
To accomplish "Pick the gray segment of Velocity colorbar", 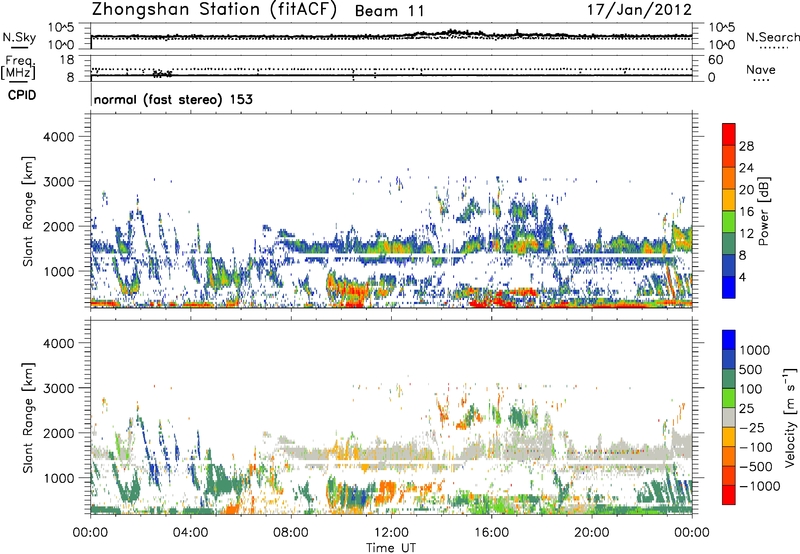I will coord(730,427).
